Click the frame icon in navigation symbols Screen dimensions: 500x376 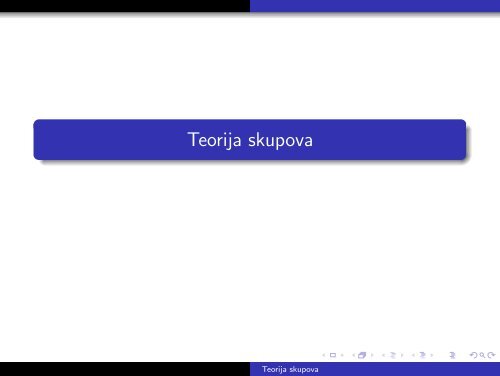click(x=362, y=355)
